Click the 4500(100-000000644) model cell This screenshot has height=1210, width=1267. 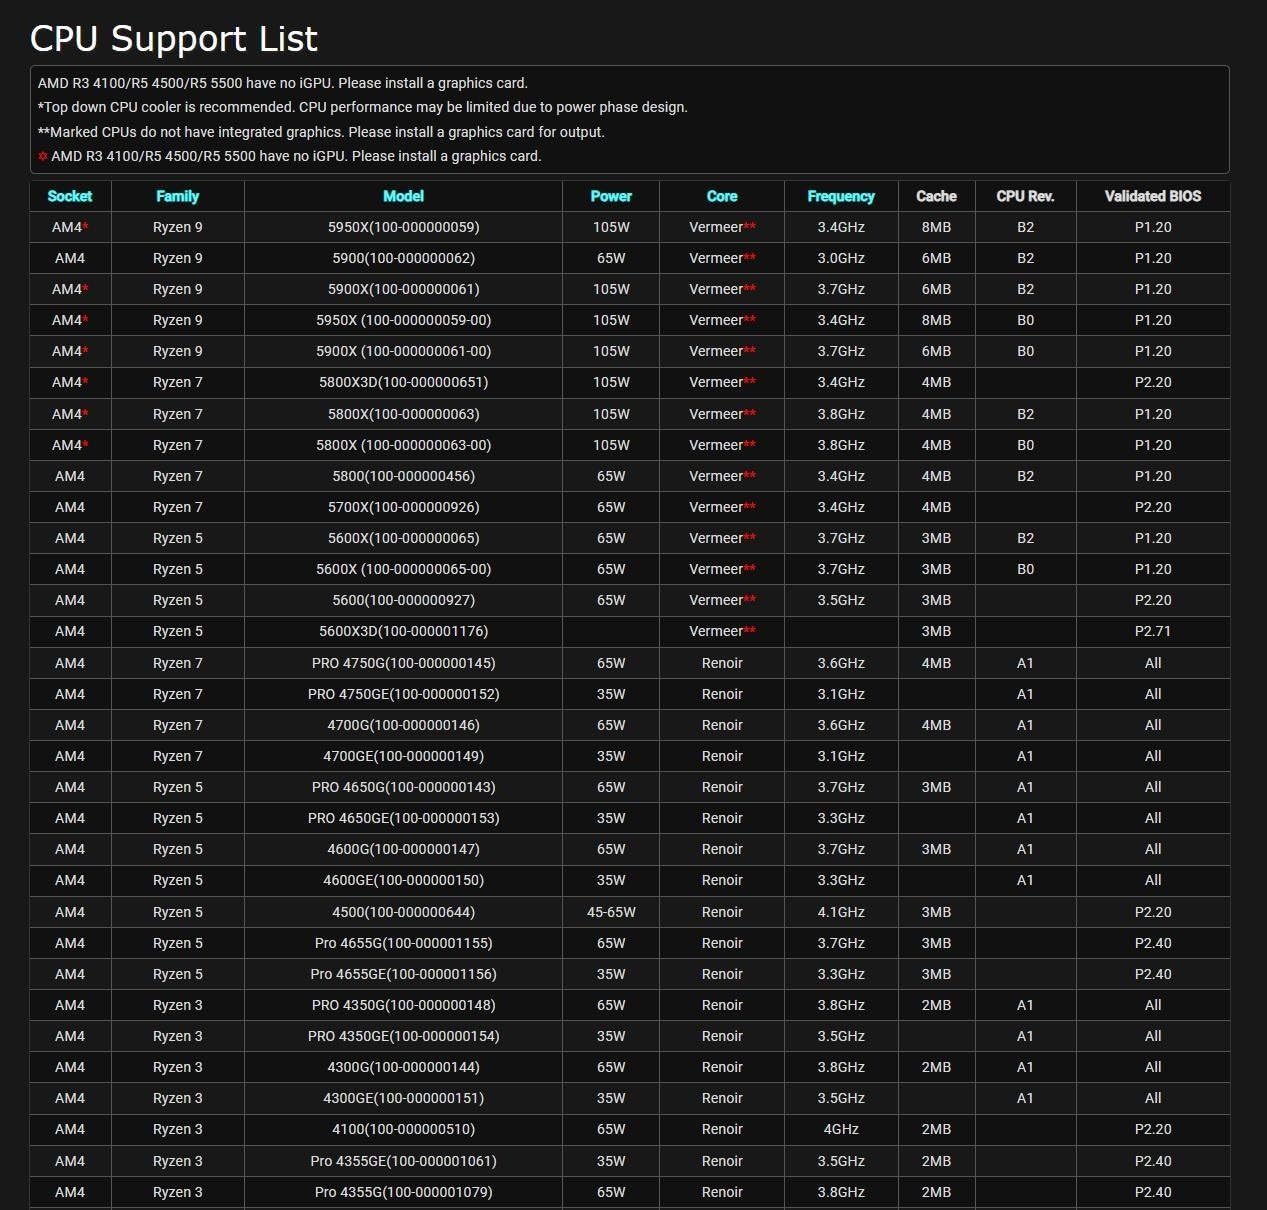pos(403,912)
